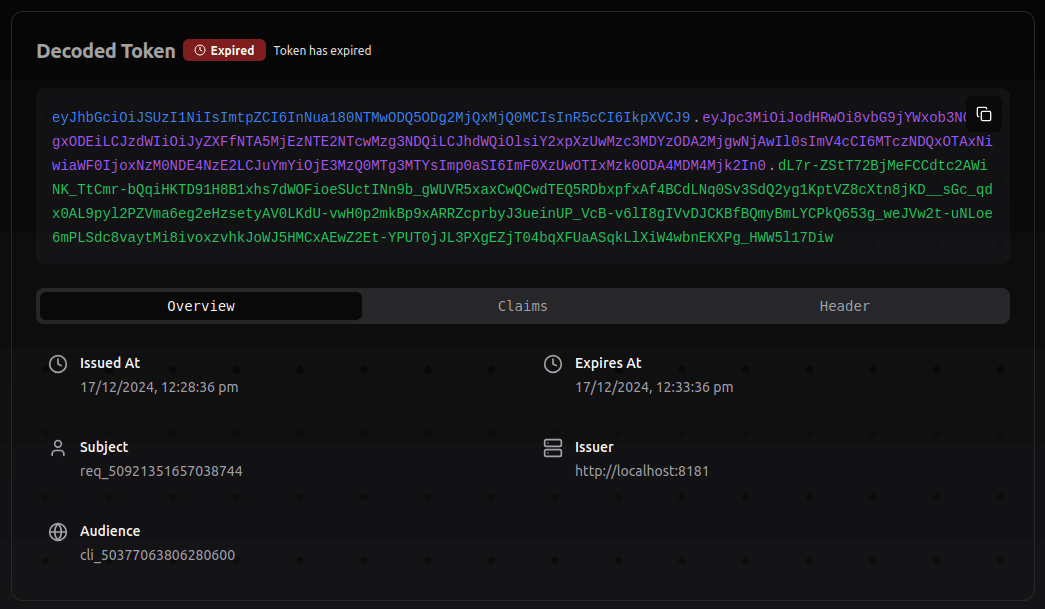Click the copy icon on the token box

tap(983, 114)
